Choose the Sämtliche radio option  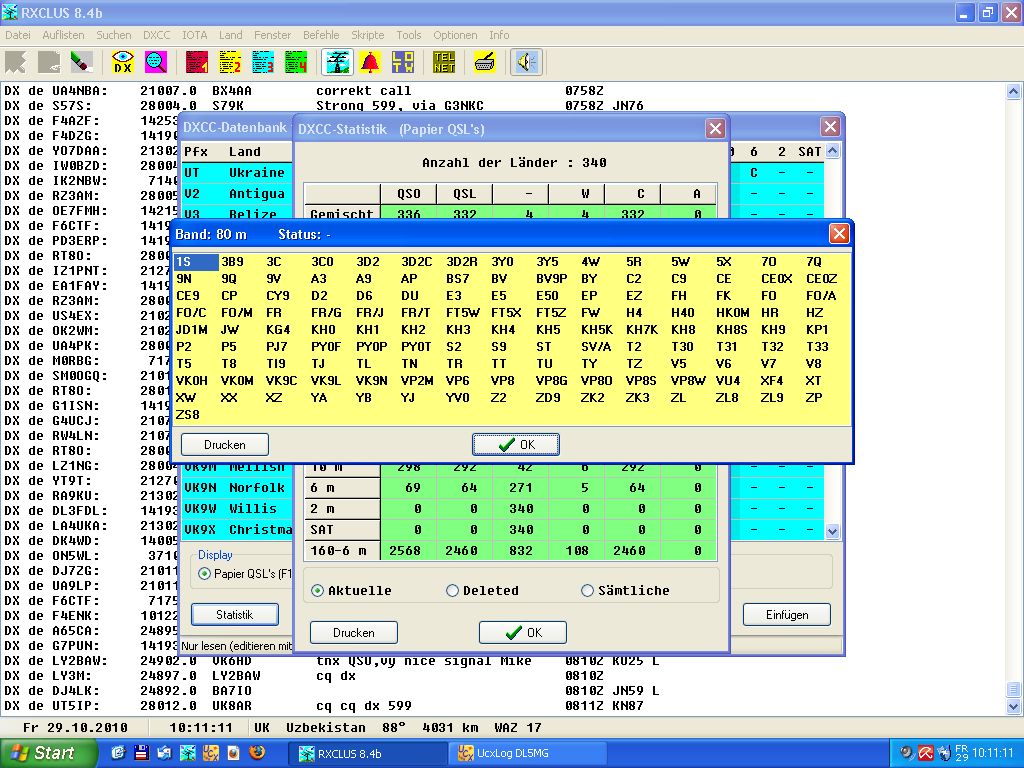(587, 591)
